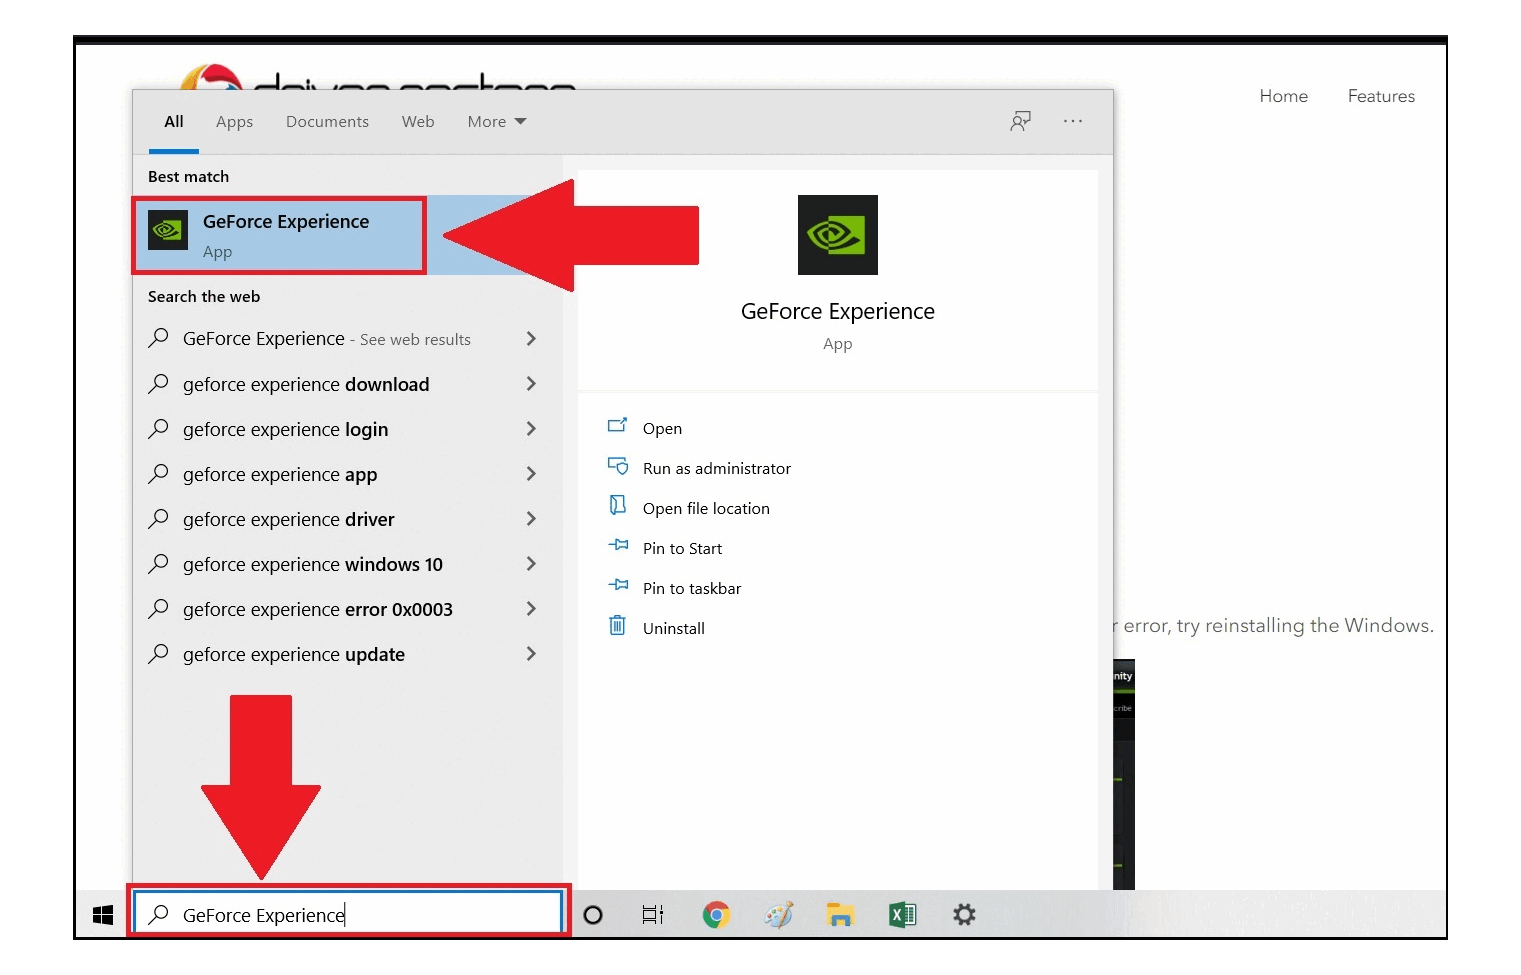
Task: Open Features link on background webpage
Action: coord(1381,96)
